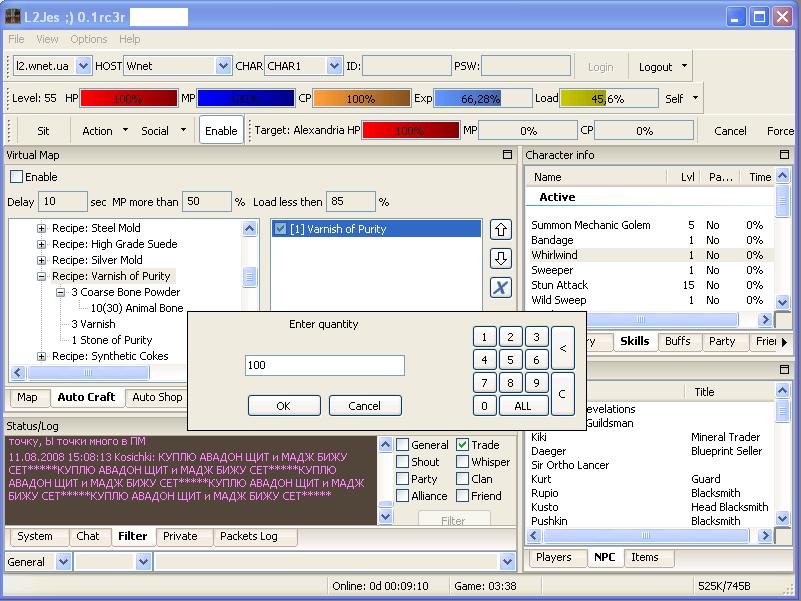Maximize the Virtual Map panel
The width and height of the screenshot is (801, 601).
[x=507, y=154]
